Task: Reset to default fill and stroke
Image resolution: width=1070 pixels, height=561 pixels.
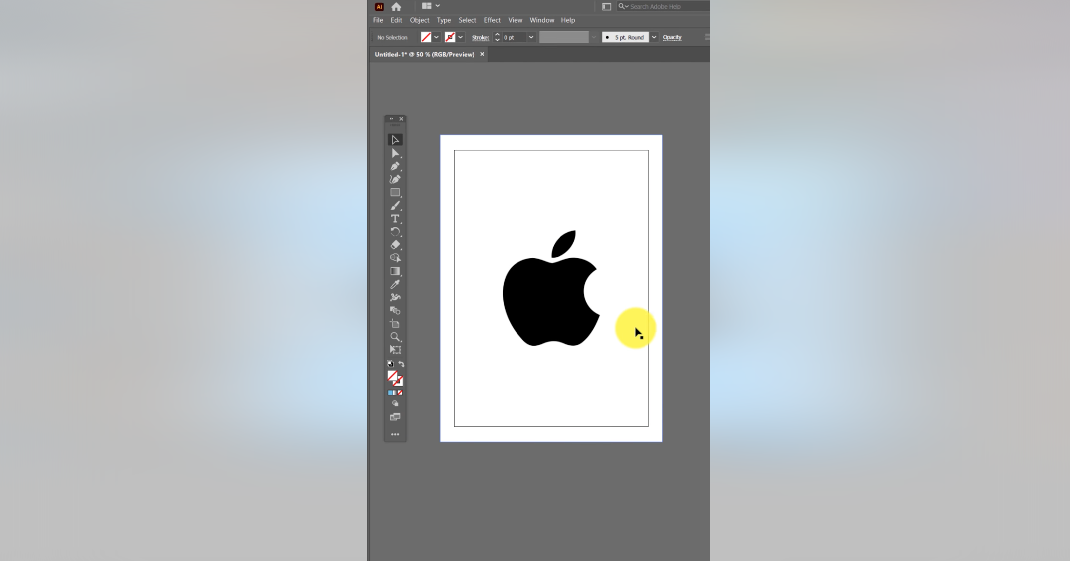Action: (x=390, y=364)
